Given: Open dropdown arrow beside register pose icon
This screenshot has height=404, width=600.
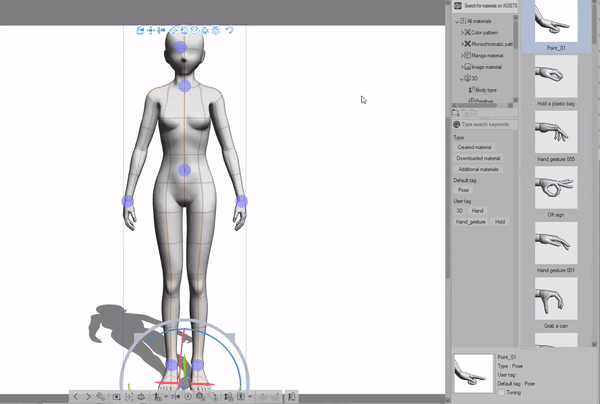Looking at the screenshot, I should (x=166, y=397).
